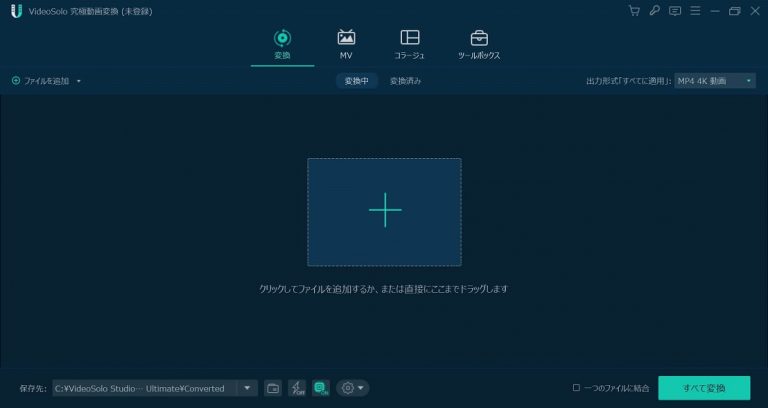Toggle the green GPU chip icon
Image resolution: width=768 pixels, height=408 pixels.
click(320, 388)
